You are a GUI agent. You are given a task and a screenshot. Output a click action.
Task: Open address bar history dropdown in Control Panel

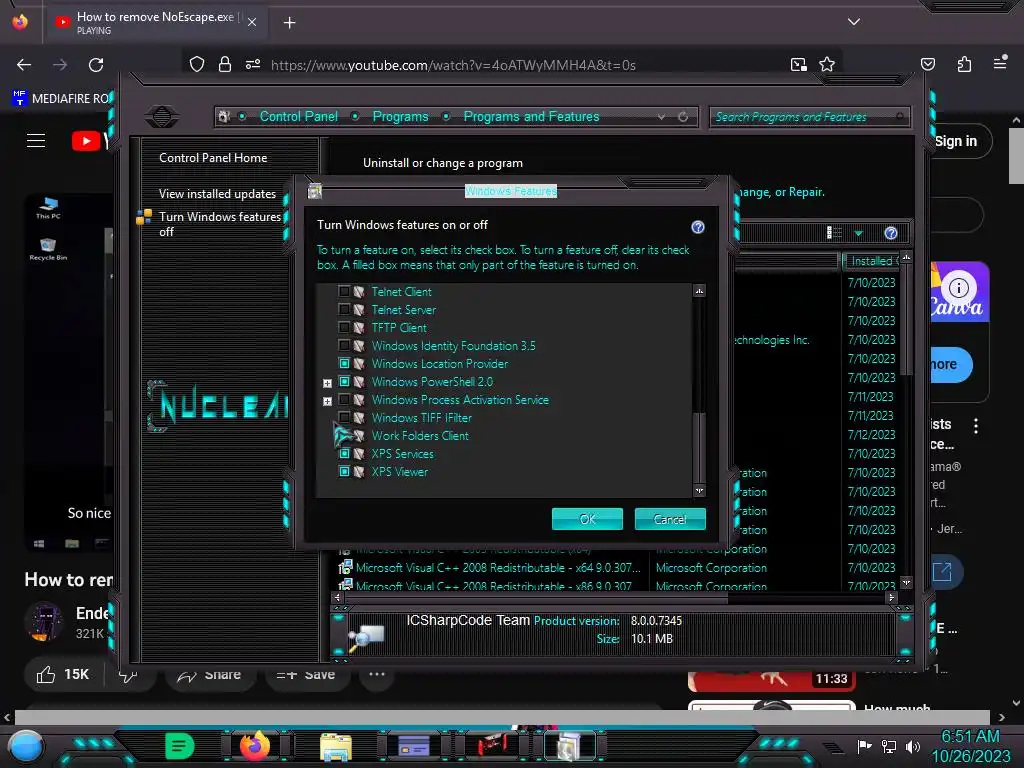pos(662,117)
